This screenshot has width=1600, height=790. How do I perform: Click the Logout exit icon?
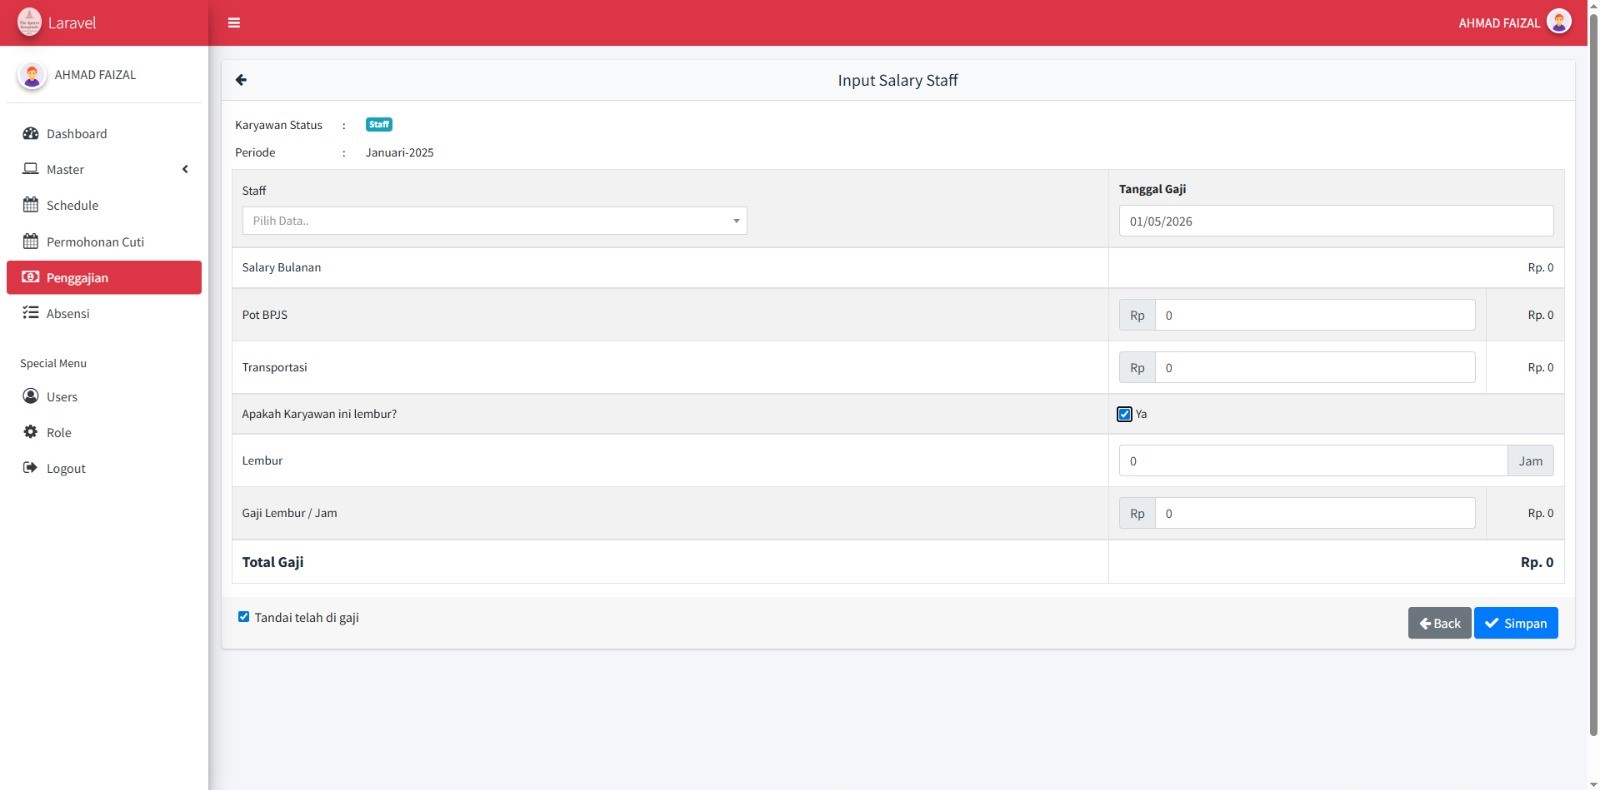tap(31, 468)
